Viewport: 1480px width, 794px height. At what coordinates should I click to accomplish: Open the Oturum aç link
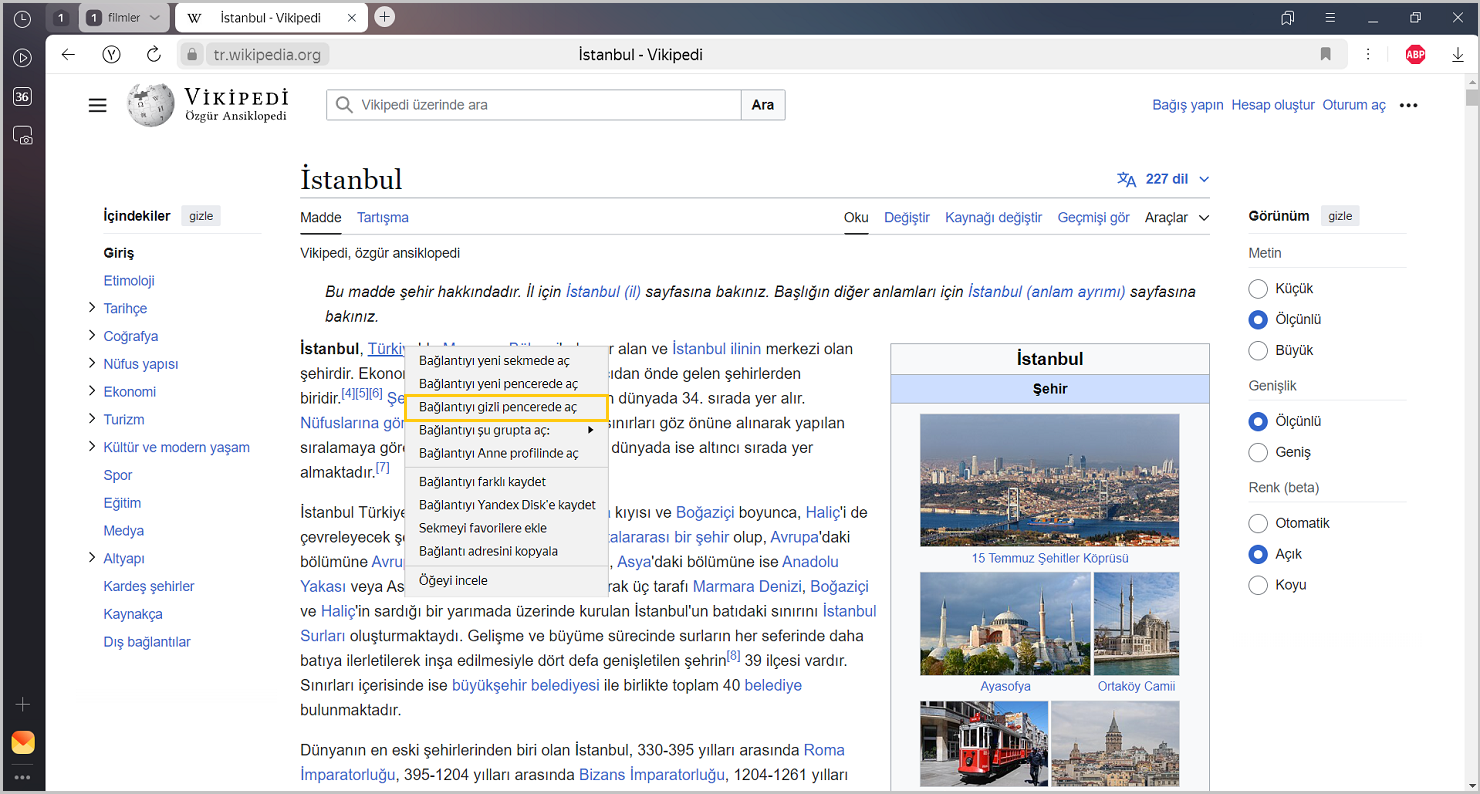(1353, 105)
